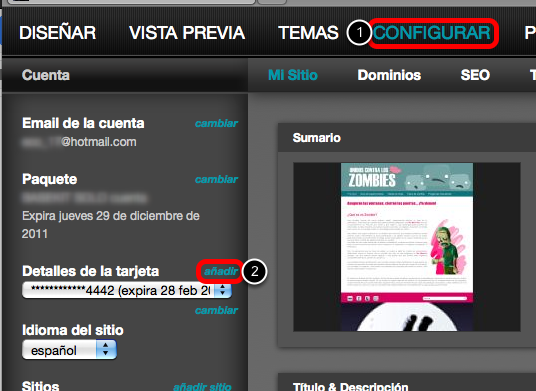The width and height of the screenshot is (536, 391).
Task: Click the añadir sitio link
Action: (202, 387)
